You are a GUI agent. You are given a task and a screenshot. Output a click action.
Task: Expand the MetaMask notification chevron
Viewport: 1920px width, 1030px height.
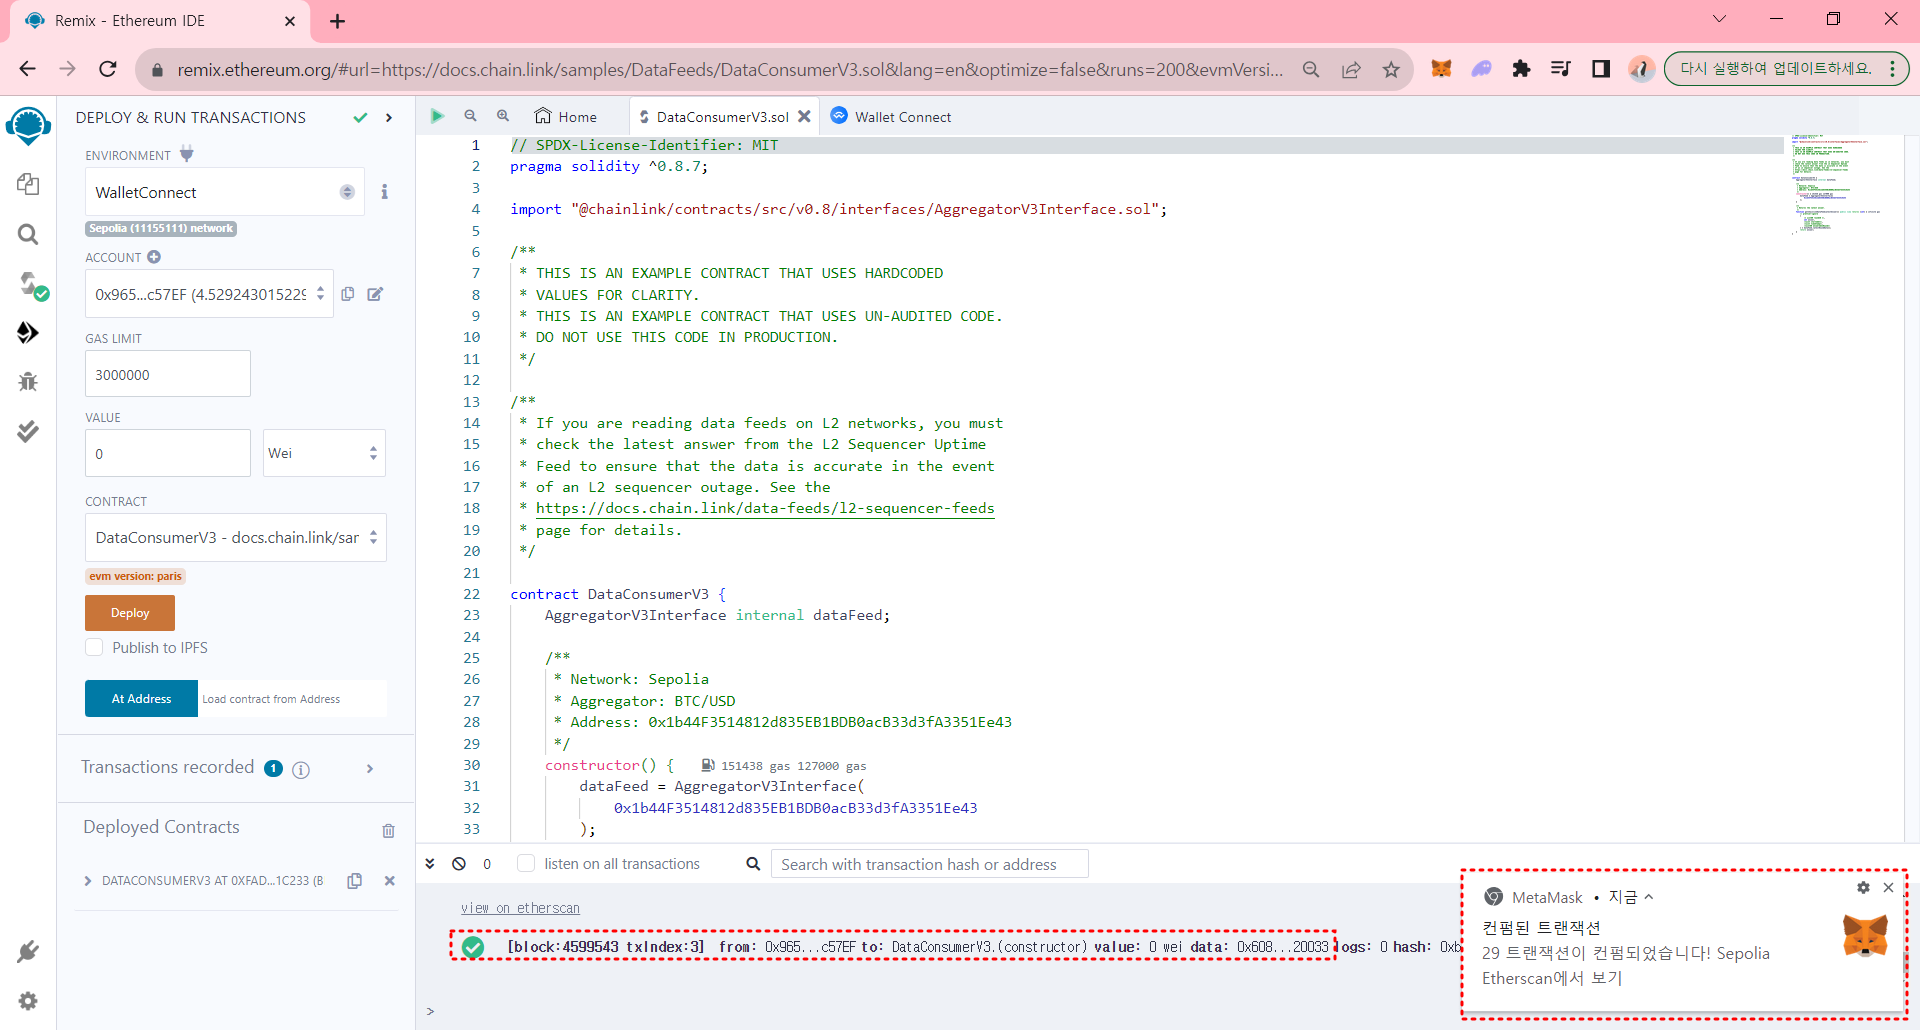pos(1649,897)
